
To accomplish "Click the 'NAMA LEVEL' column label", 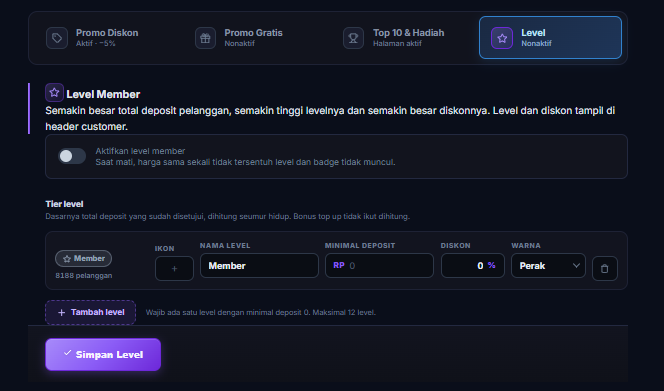I will 225,246.
